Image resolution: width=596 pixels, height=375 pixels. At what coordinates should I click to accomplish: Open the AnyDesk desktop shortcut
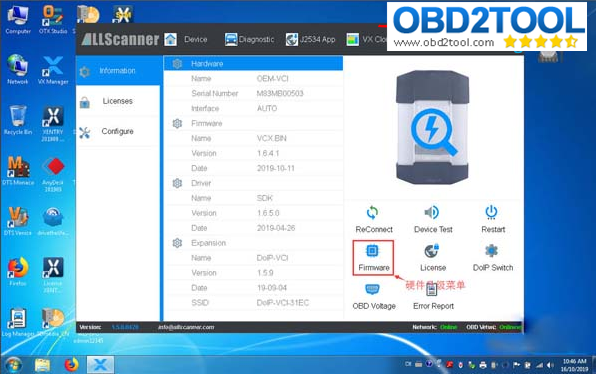tap(53, 174)
